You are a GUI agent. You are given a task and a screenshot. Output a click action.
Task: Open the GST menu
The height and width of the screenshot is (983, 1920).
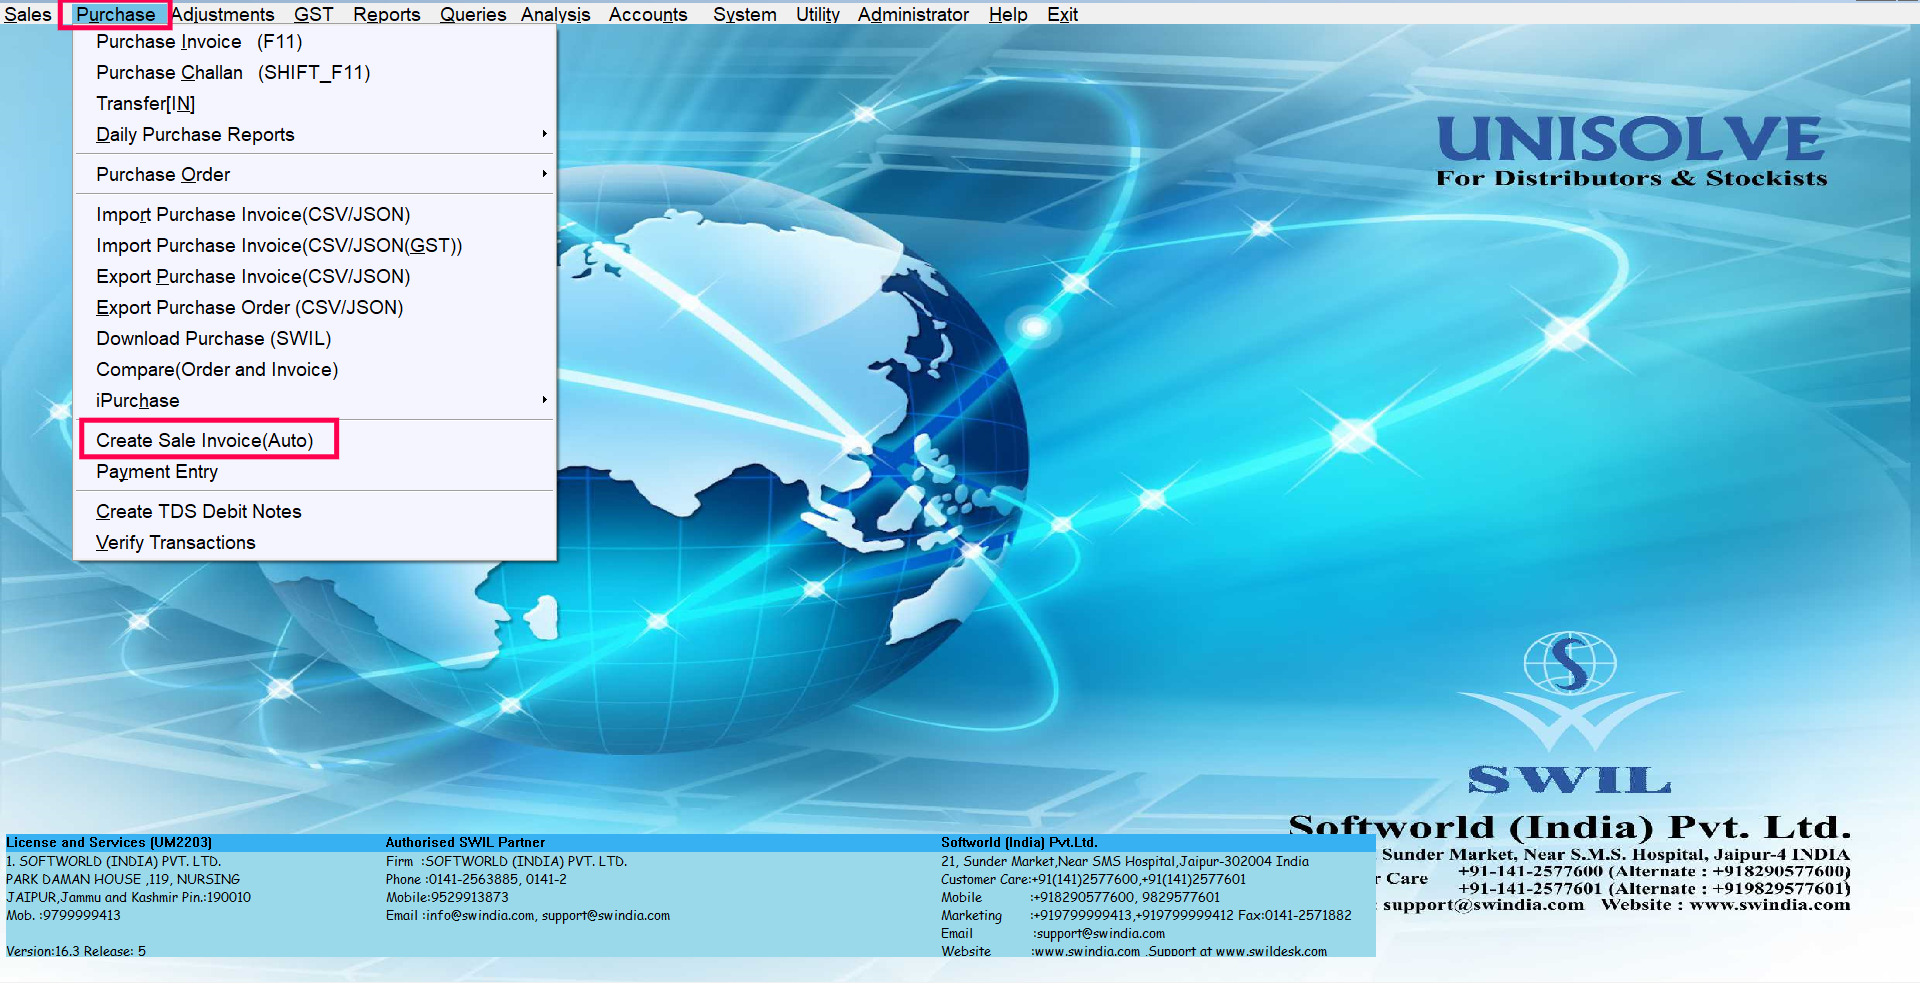(x=313, y=14)
